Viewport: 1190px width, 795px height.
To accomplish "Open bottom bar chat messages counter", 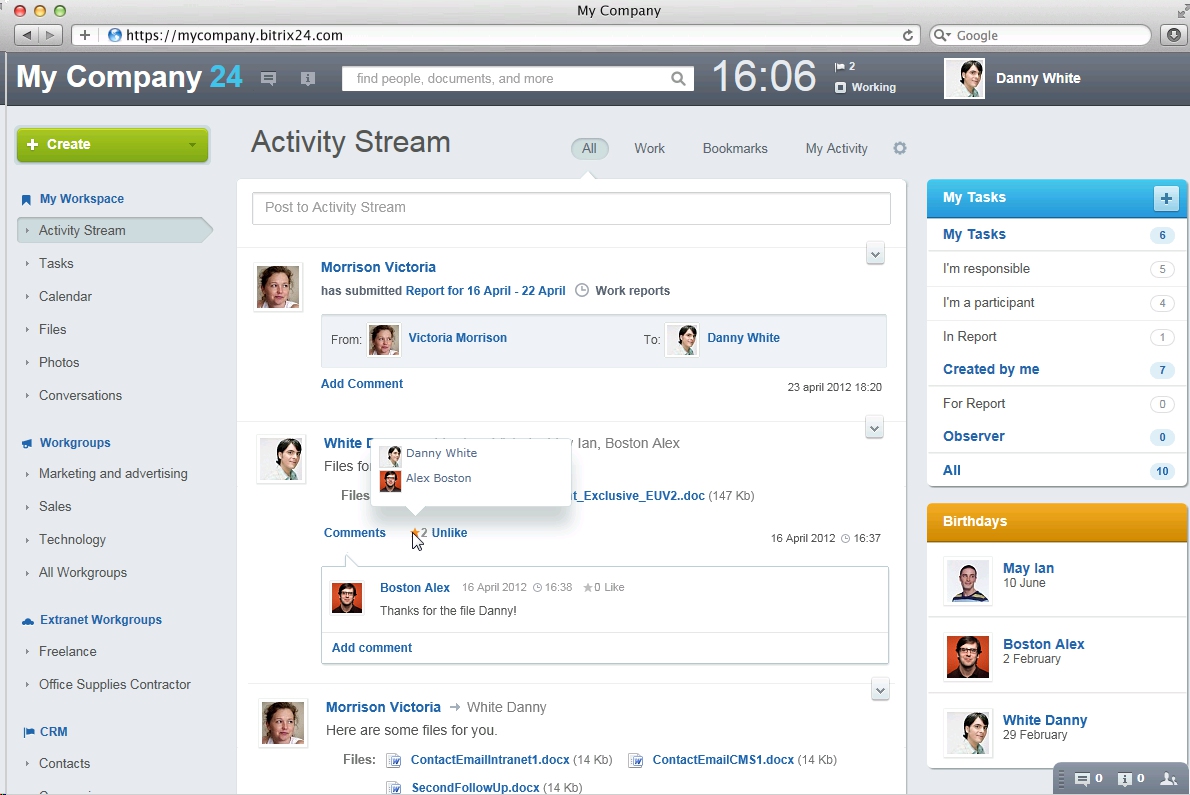I will [1088, 779].
